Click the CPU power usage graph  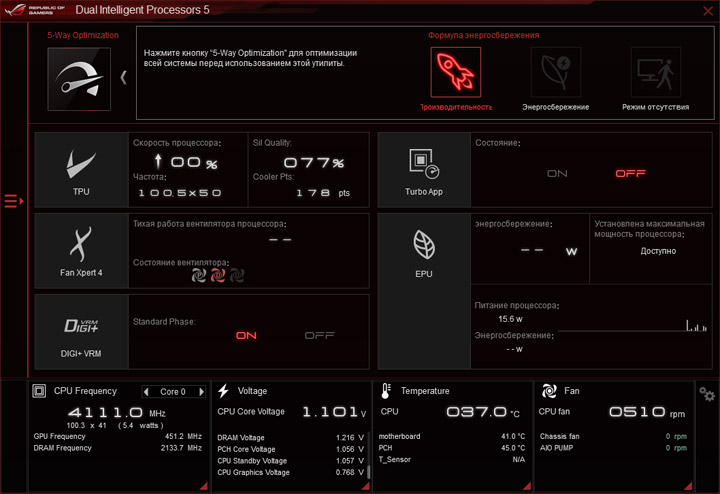click(x=633, y=325)
